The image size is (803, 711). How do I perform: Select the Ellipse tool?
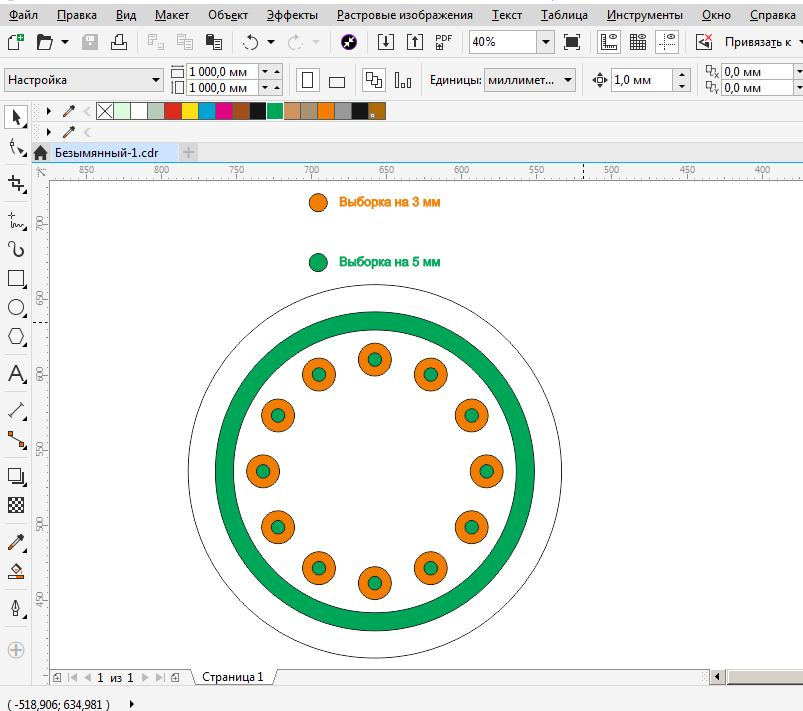pos(16,308)
